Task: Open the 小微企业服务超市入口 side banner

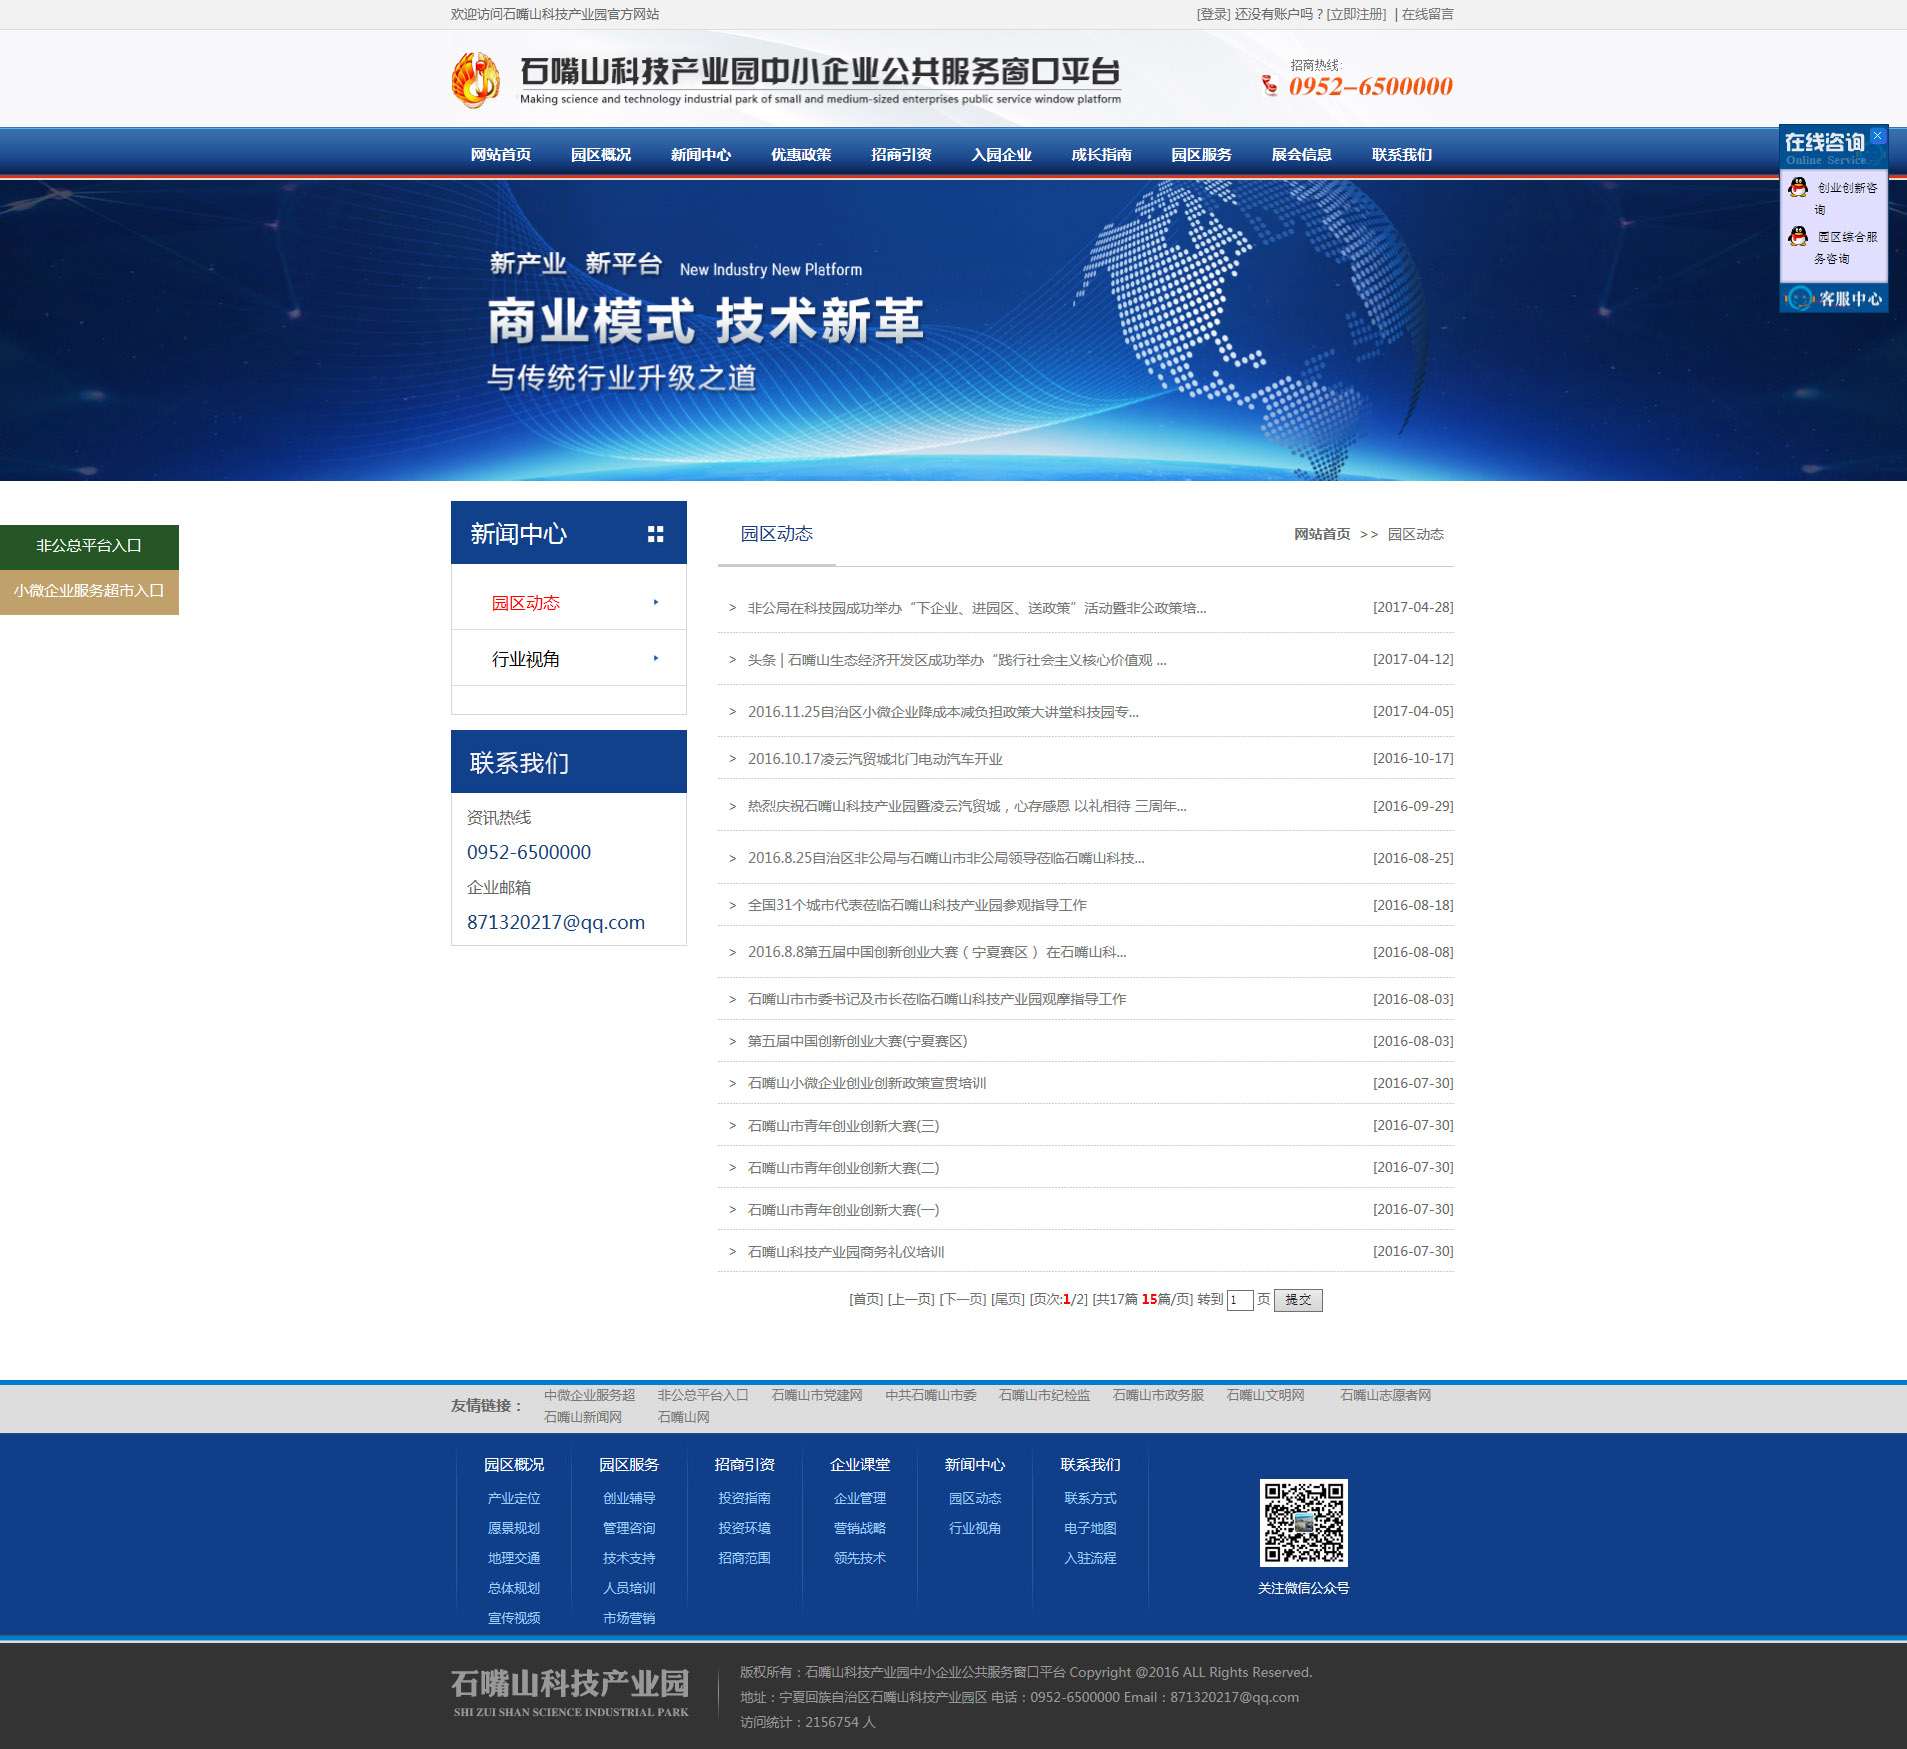Action: pos(89,591)
